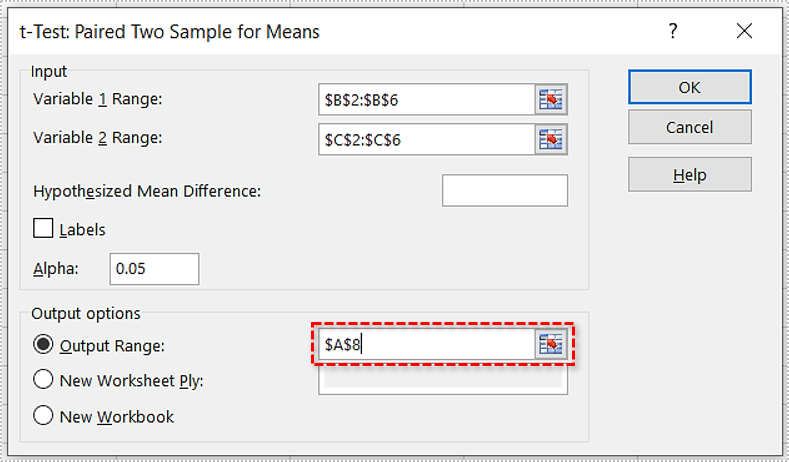Click Variable 2 Range selector icon
Screen dimensions: 789x462
pyautogui.click(x=551, y=140)
